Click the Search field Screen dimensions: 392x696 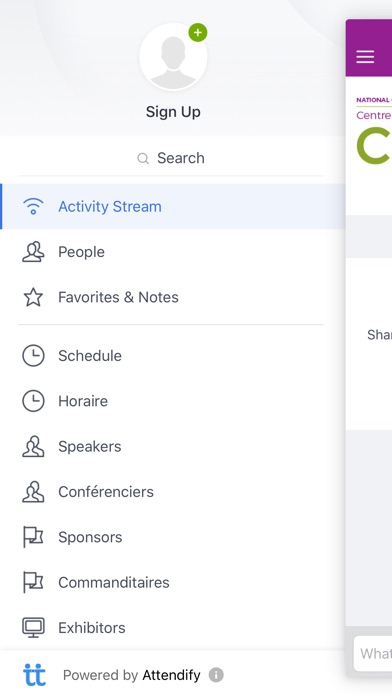pos(171,158)
